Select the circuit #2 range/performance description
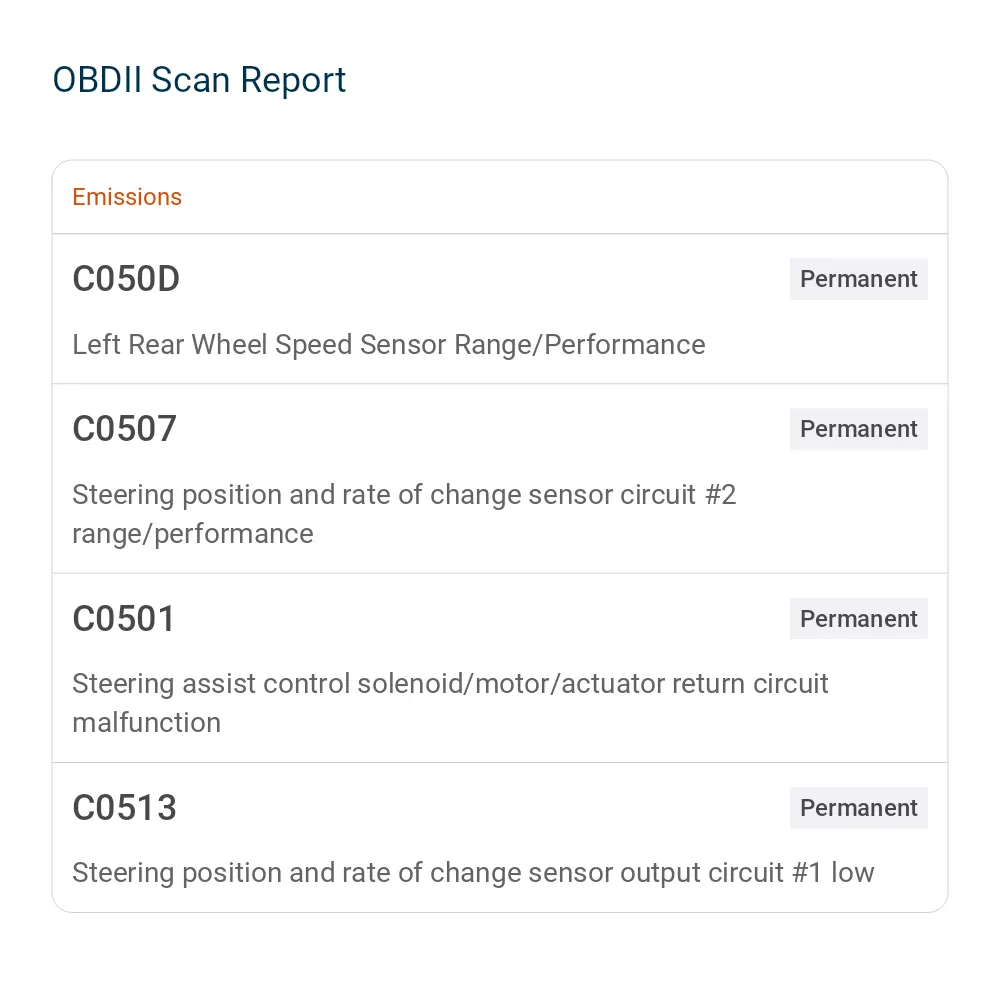The image size is (1000, 1000). click(404, 514)
